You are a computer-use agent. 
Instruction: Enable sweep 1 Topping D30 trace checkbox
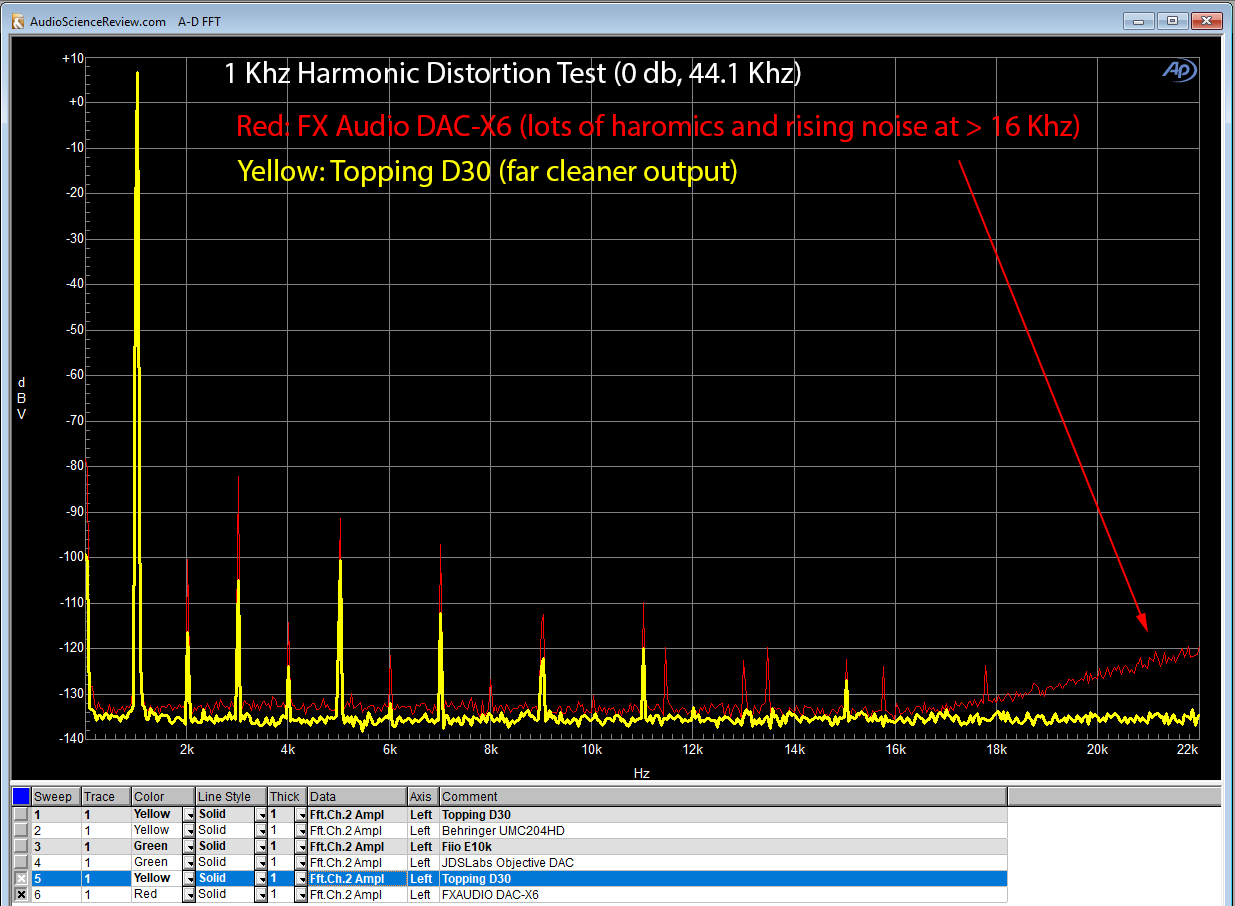click(21, 814)
